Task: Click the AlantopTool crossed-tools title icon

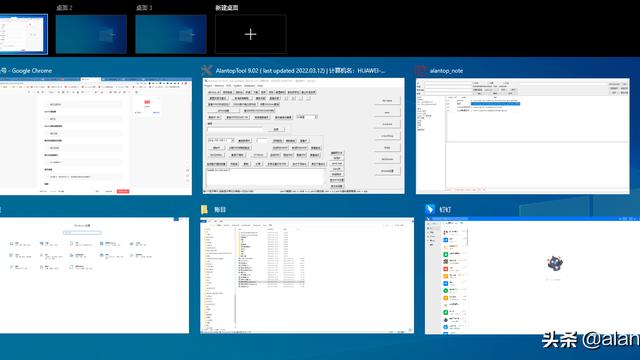Action: [x=207, y=70]
